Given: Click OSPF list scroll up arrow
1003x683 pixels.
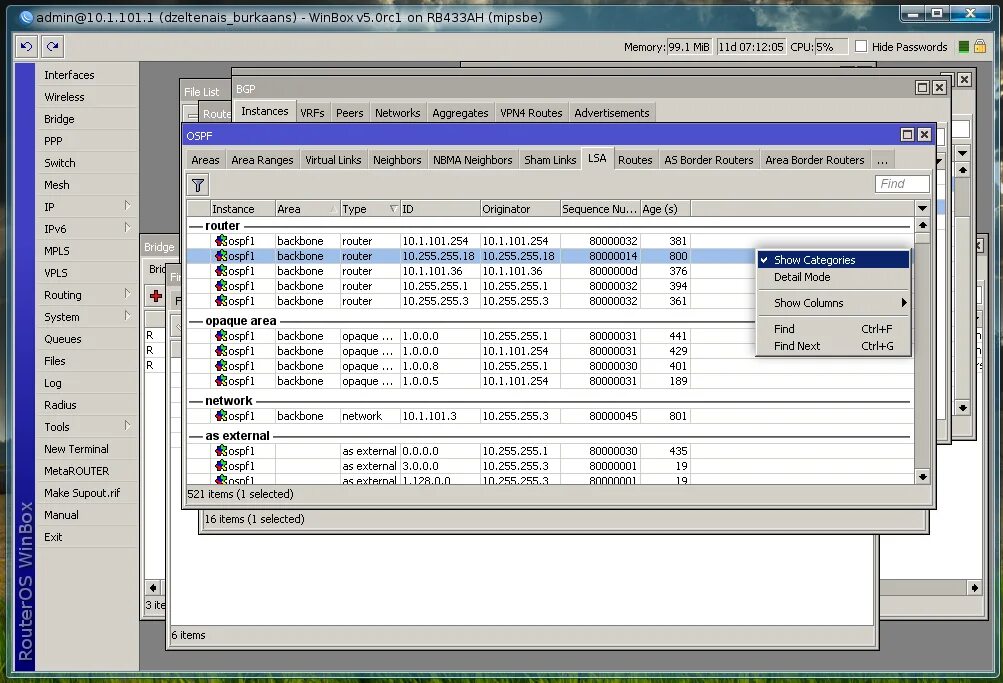Looking at the screenshot, I should click(x=922, y=225).
